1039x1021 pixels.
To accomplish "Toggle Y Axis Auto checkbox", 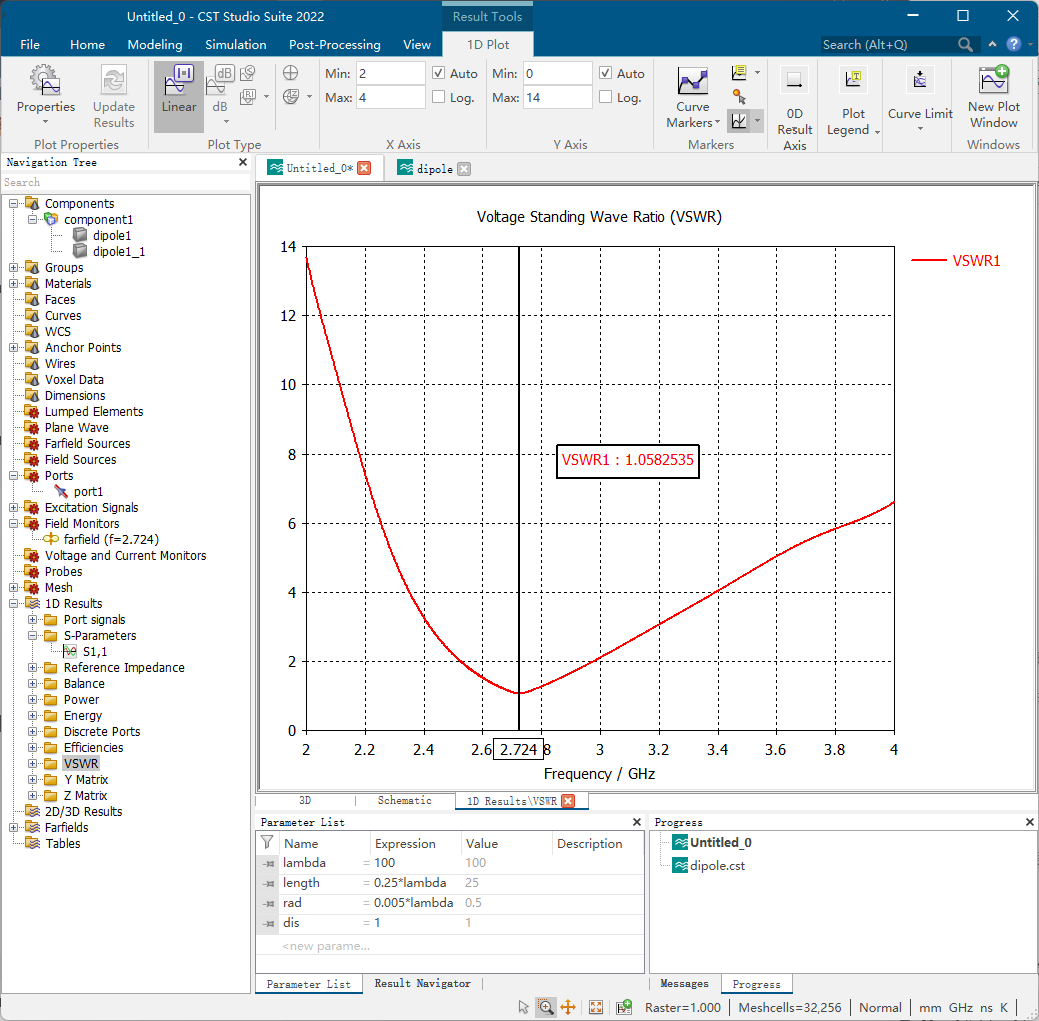I will click(605, 73).
